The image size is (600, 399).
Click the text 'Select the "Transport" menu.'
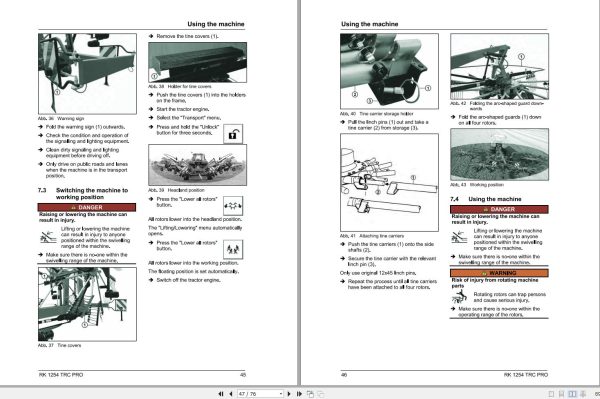coord(189,118)
